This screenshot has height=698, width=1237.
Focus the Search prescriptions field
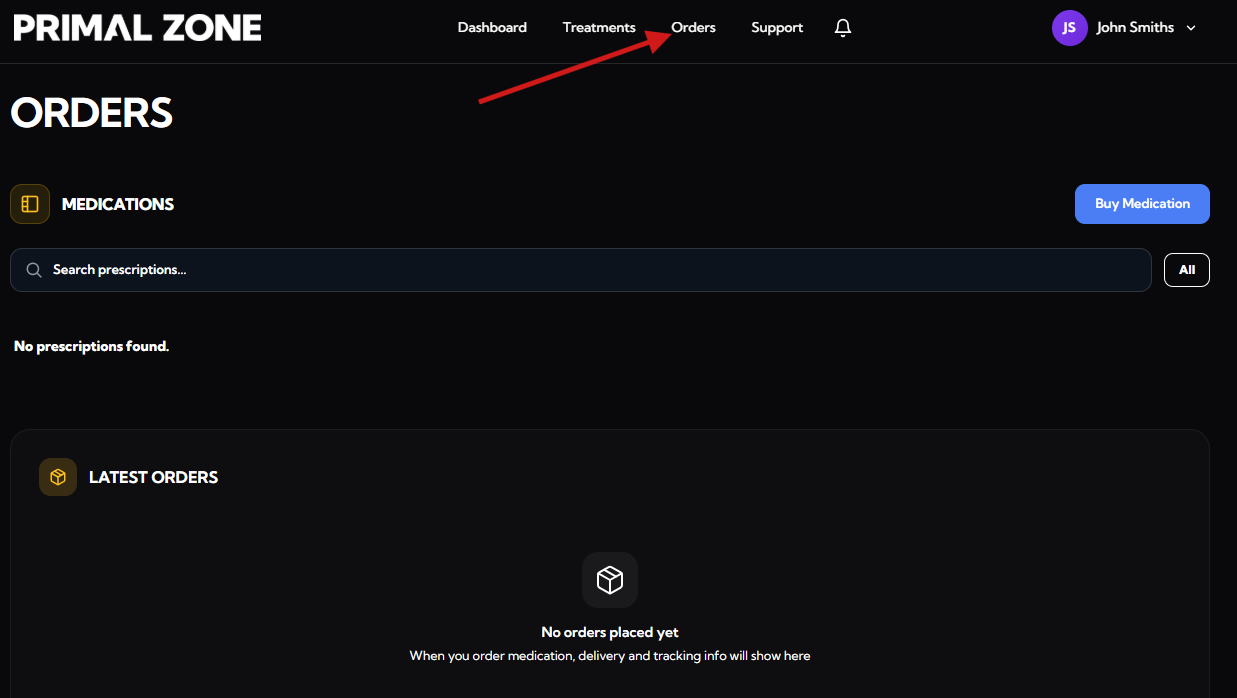coord(590,270)
